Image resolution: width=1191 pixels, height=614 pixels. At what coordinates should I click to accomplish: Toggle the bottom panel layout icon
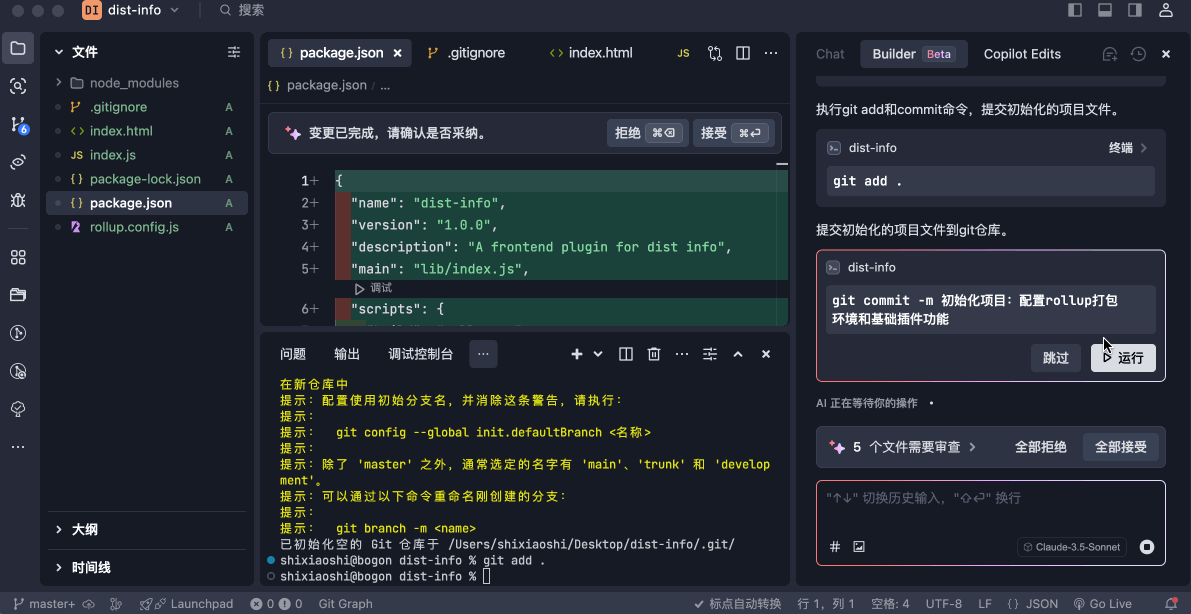pos(1105,10)
